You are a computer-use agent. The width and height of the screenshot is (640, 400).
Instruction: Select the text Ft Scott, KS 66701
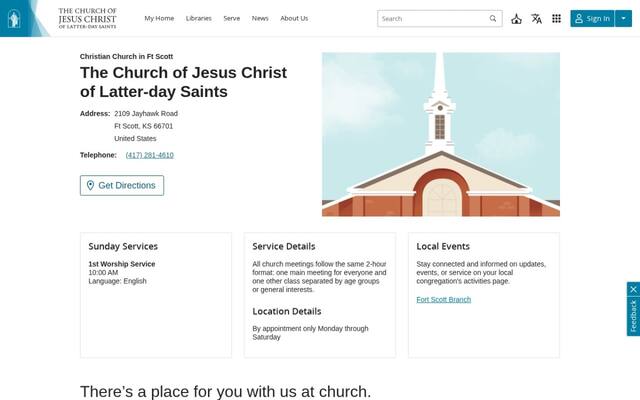(x=144, y=126)
